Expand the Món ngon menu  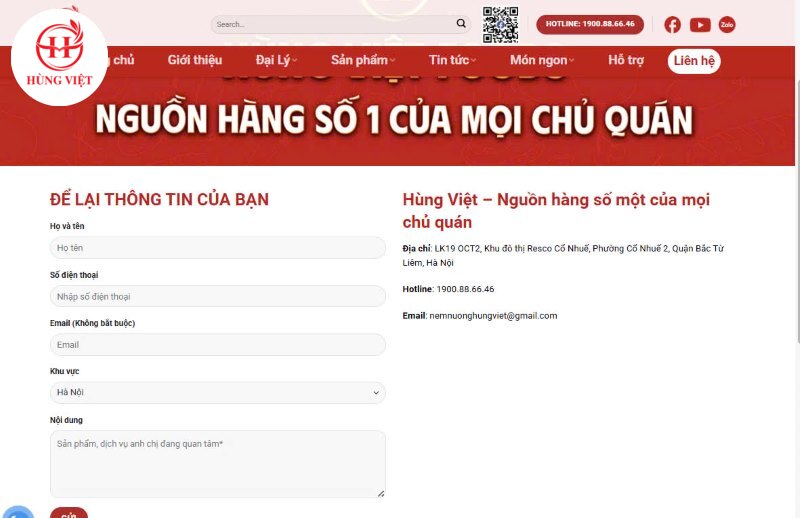pos(542,60)
